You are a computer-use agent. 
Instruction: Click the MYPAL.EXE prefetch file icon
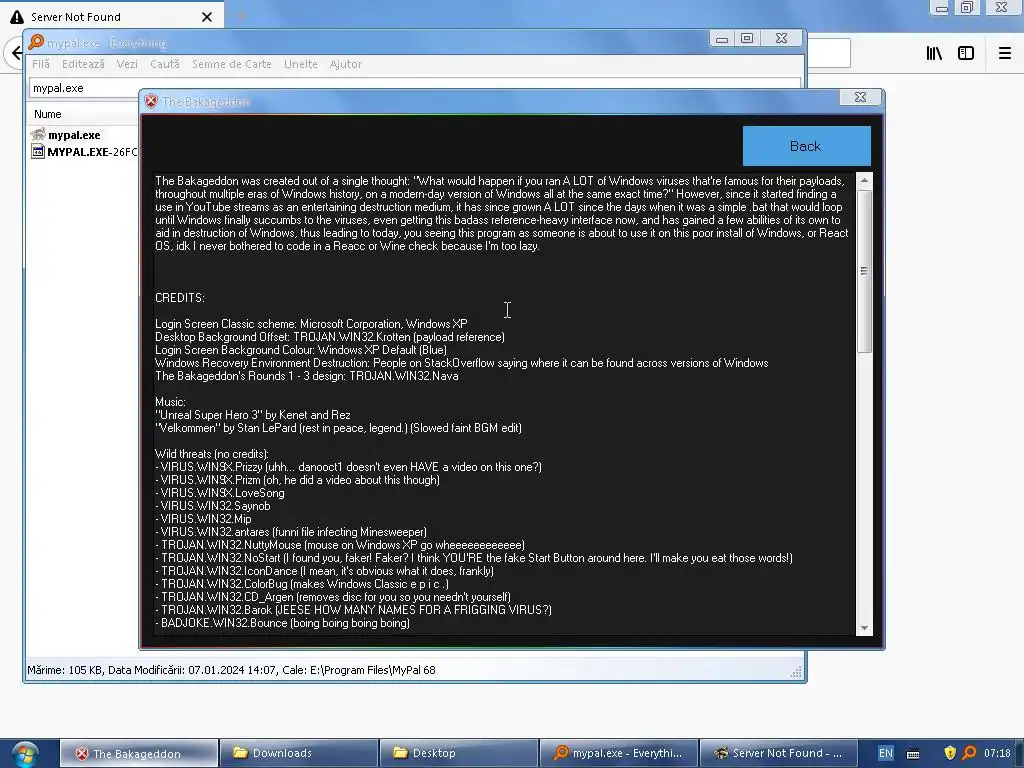(x=38, y=152)
